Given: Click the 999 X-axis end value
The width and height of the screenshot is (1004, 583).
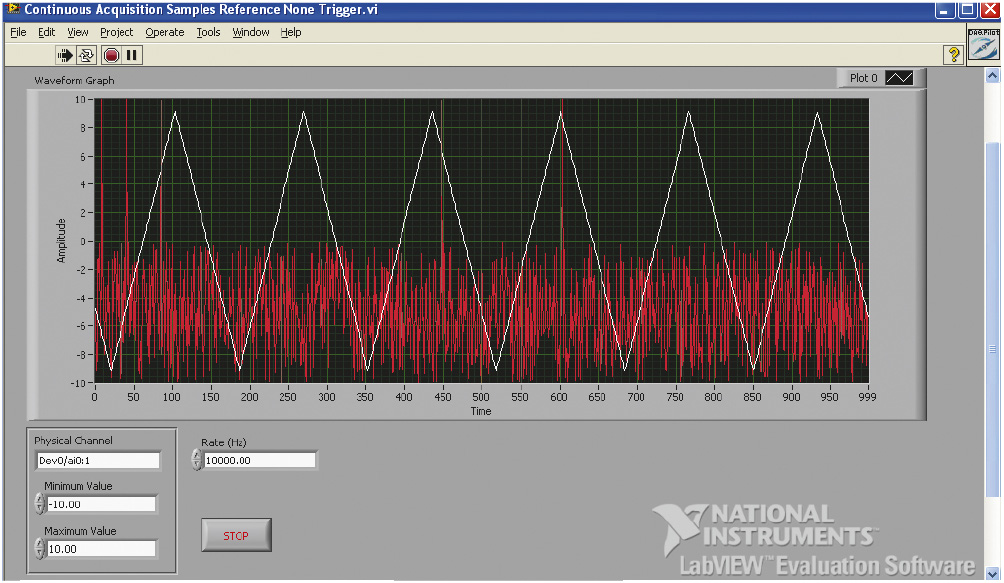Looking at the screenshot, I should [868, 397].
